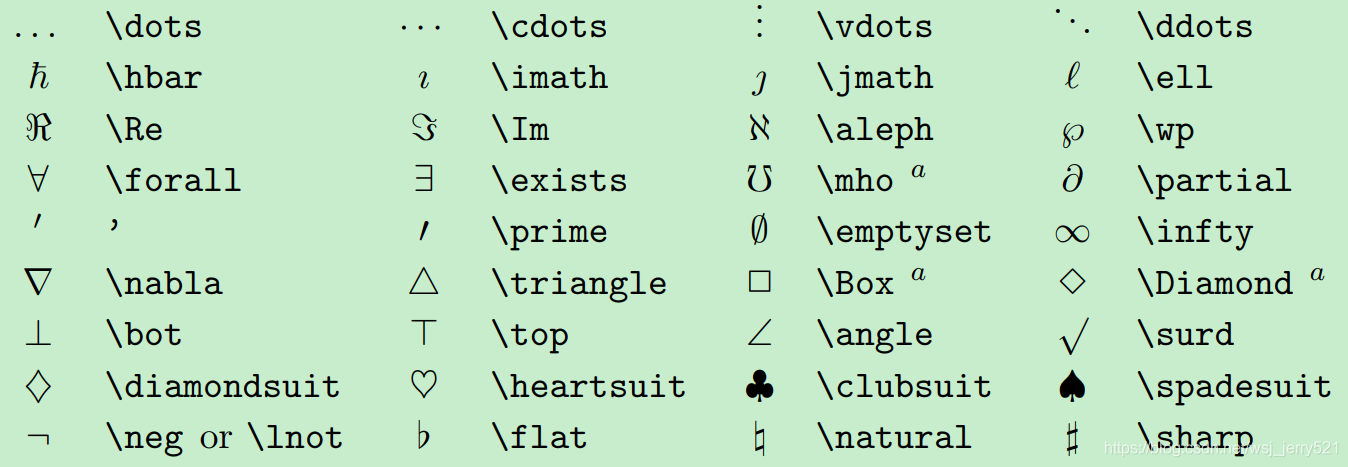Select the nabla triangle symbol
Screen dimensions: 1348x467
point(38,283)
